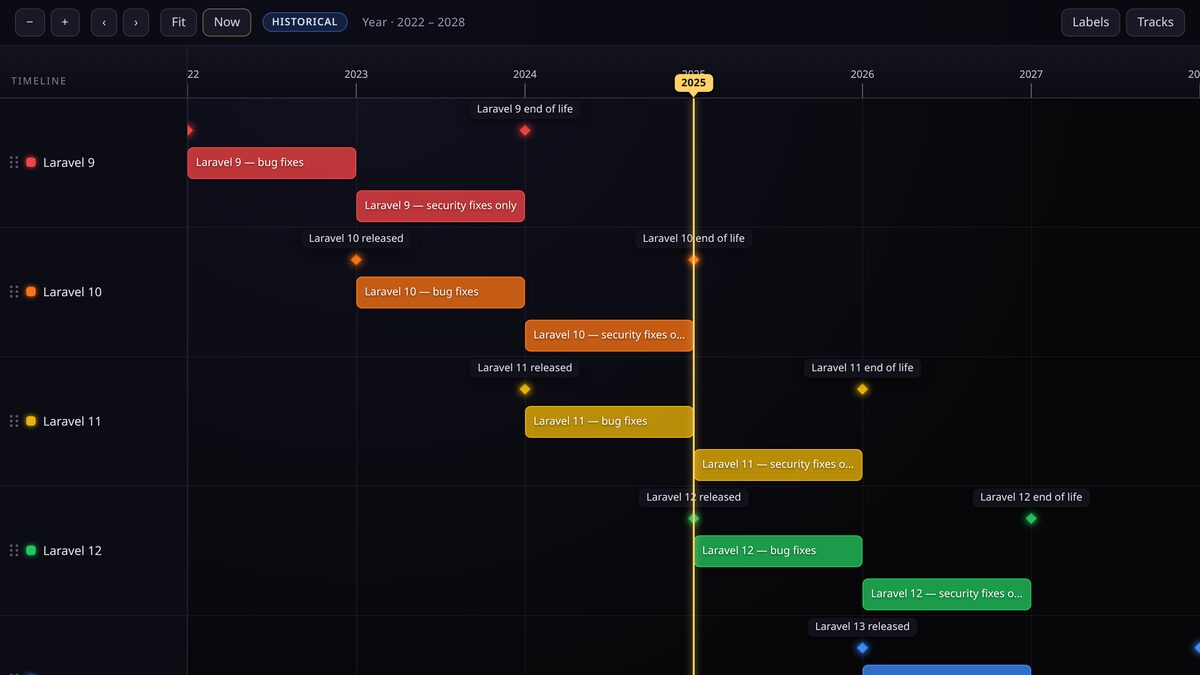Click the Laravel 12 end of life label
Viewport: 1200px width, 675px height.
coord(1031,497)
